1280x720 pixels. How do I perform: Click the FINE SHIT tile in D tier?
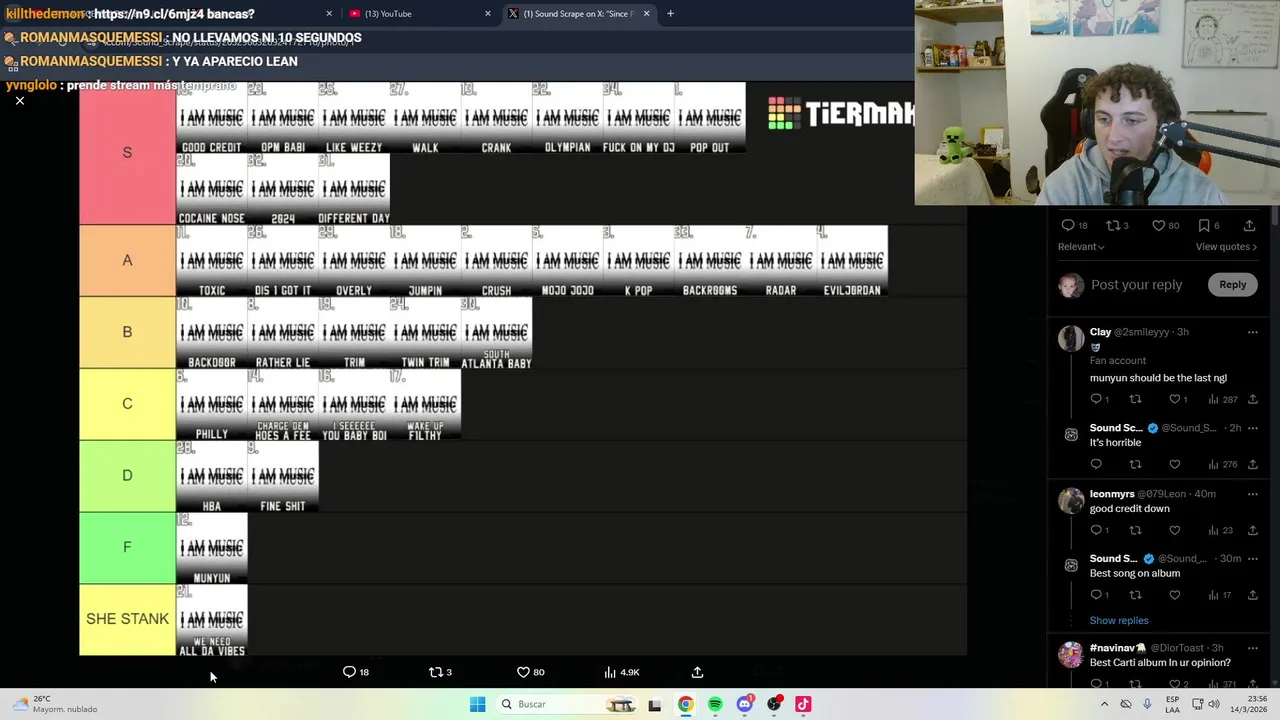283,476
